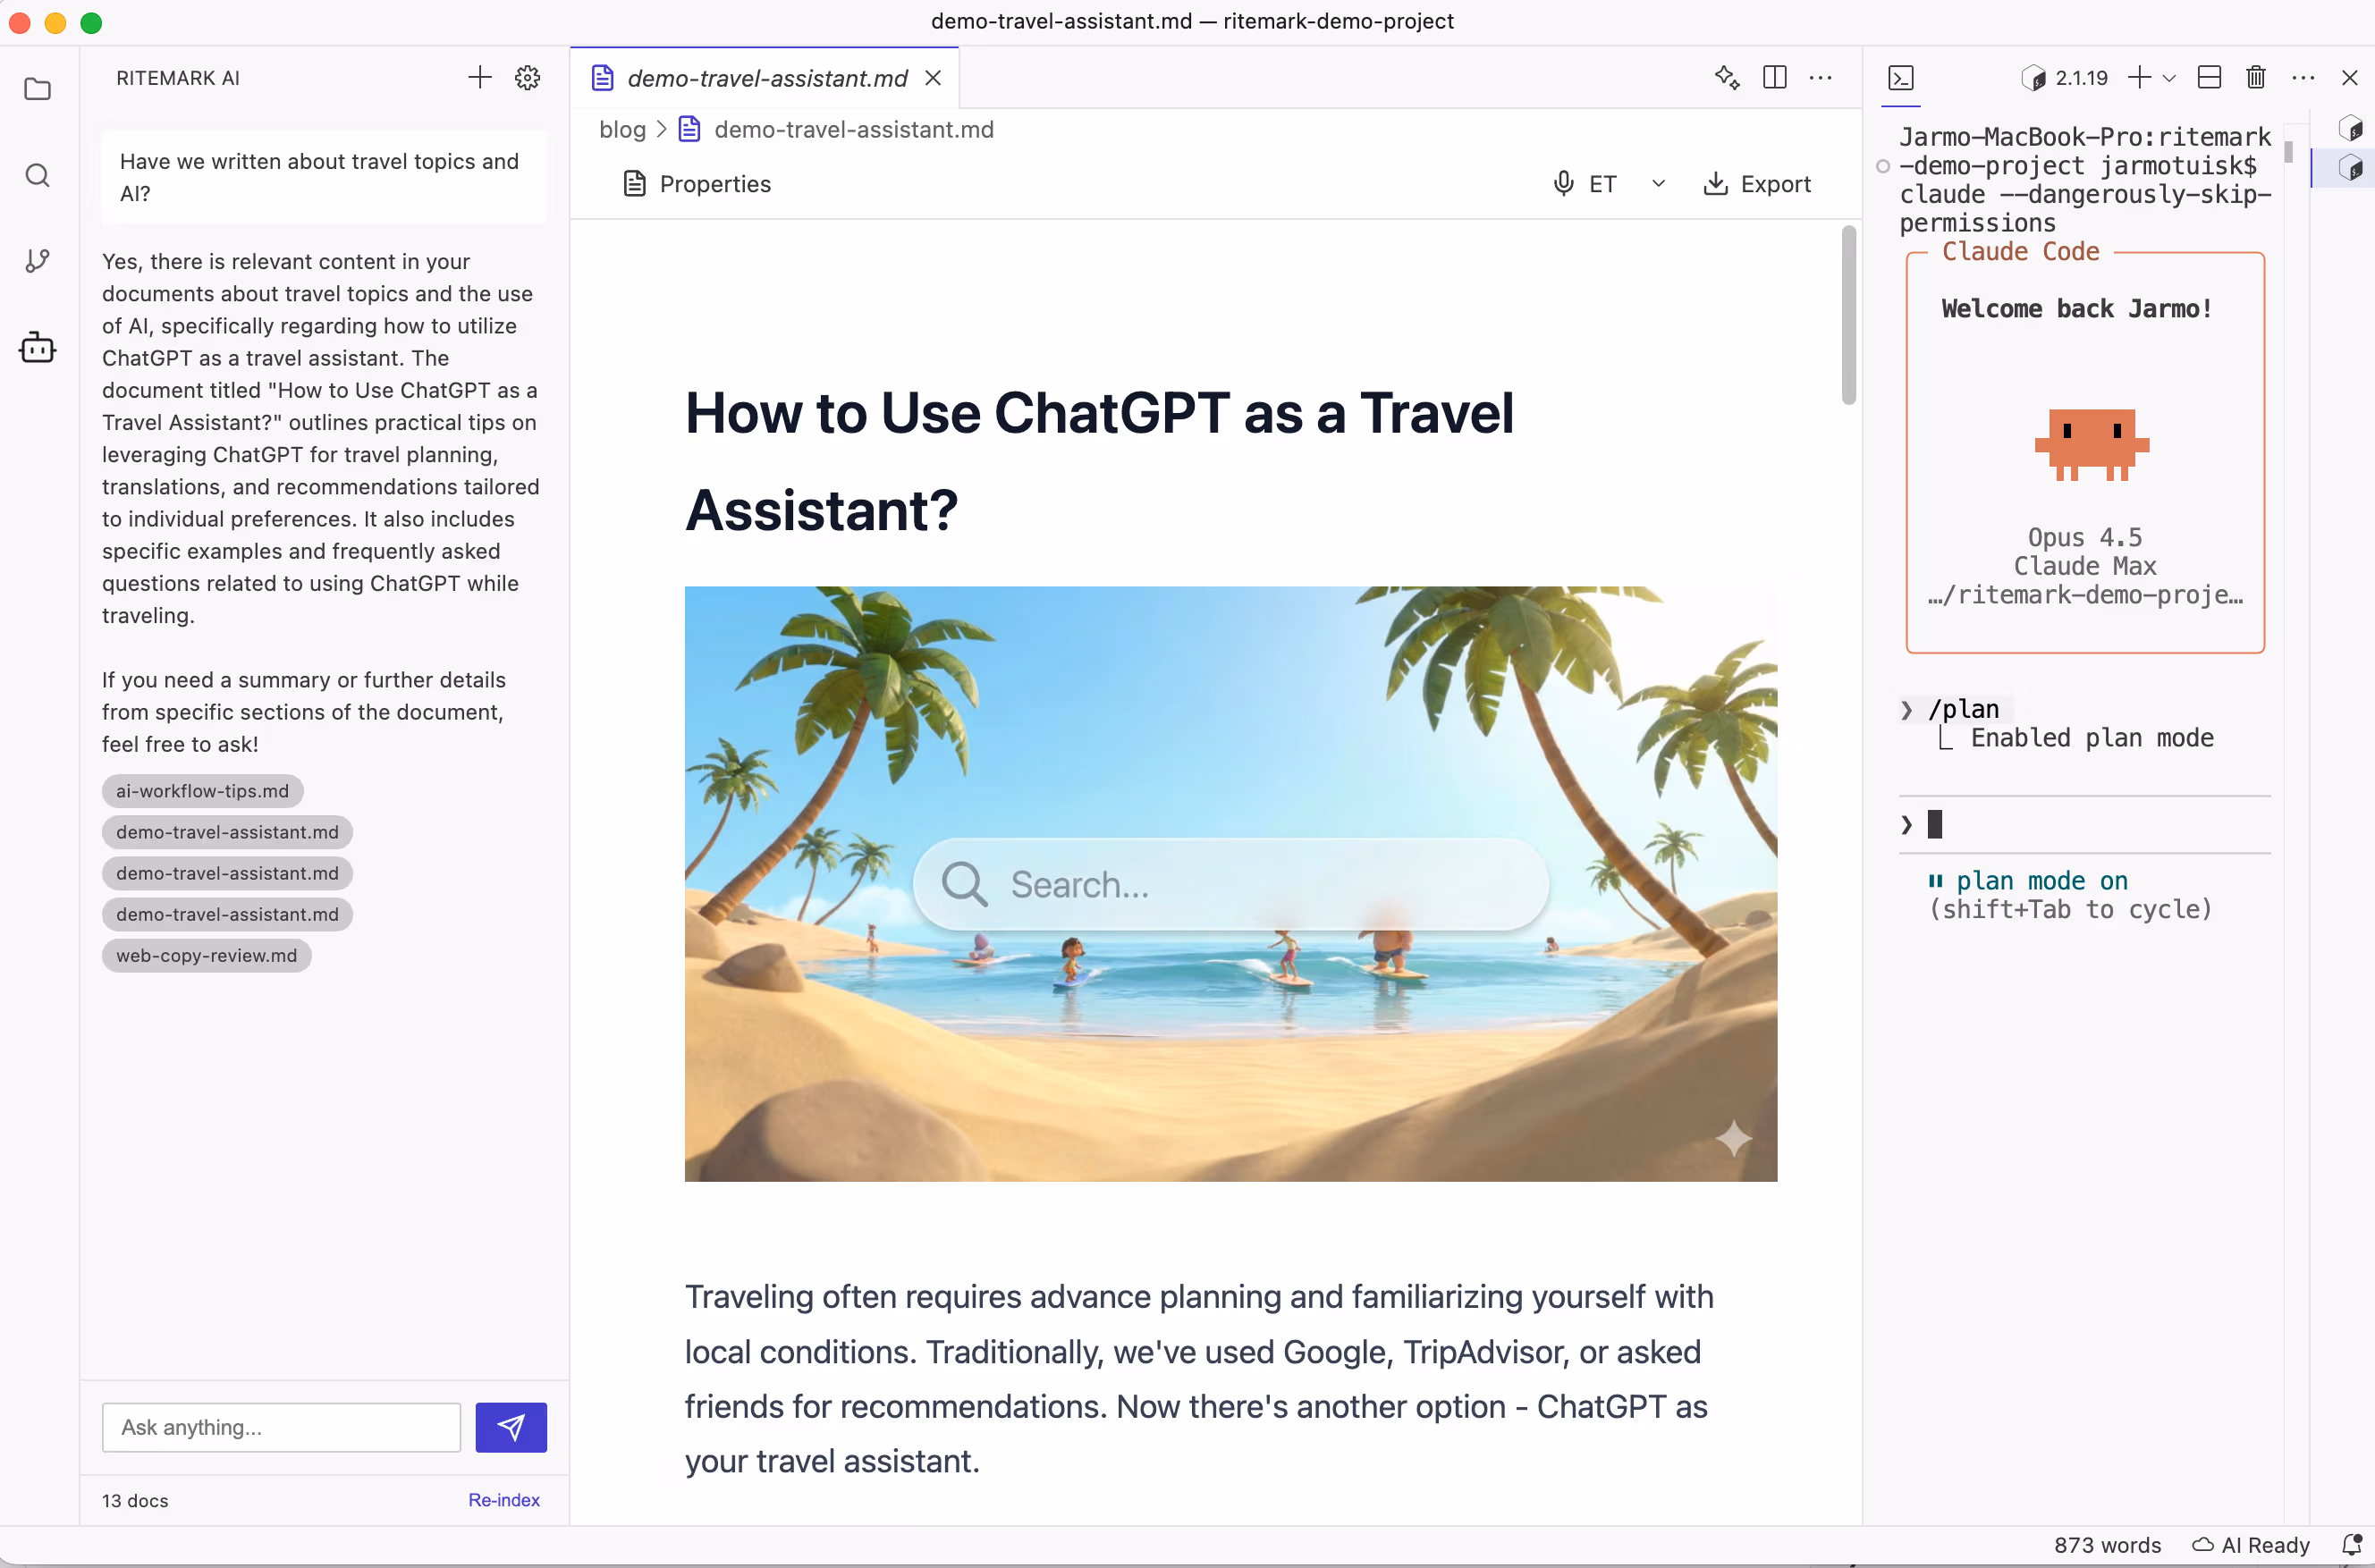Open the editor more options ellipsis menu
Viewport: 2375px width, 1568px height.
1820,77
